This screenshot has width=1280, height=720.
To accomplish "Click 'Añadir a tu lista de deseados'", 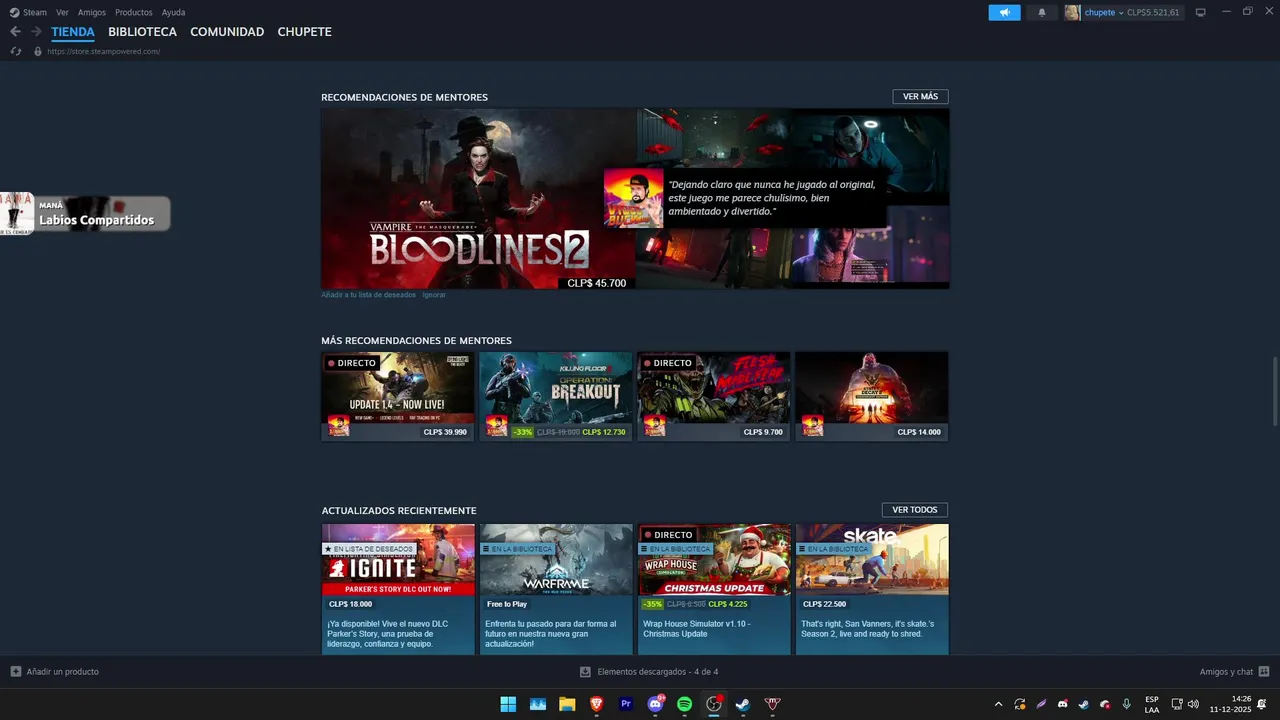I will [368, 295].
